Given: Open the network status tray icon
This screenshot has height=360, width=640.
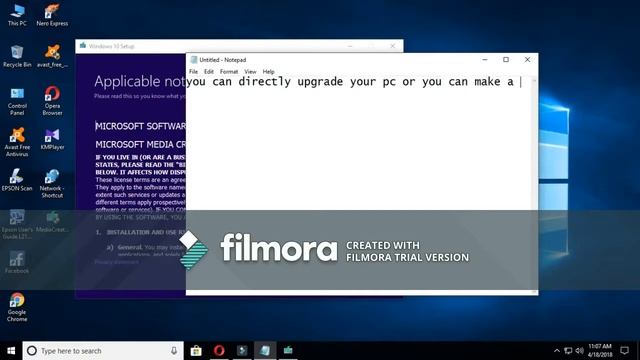Looking at the screenshot, I should coord(568,351).
